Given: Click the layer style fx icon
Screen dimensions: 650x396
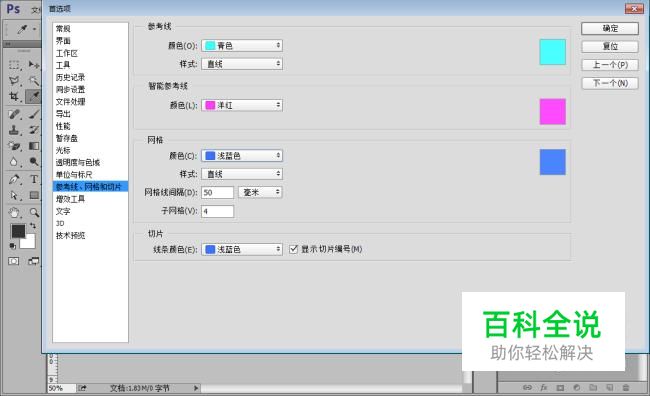Looking at the screenshot, I should 543,388.
